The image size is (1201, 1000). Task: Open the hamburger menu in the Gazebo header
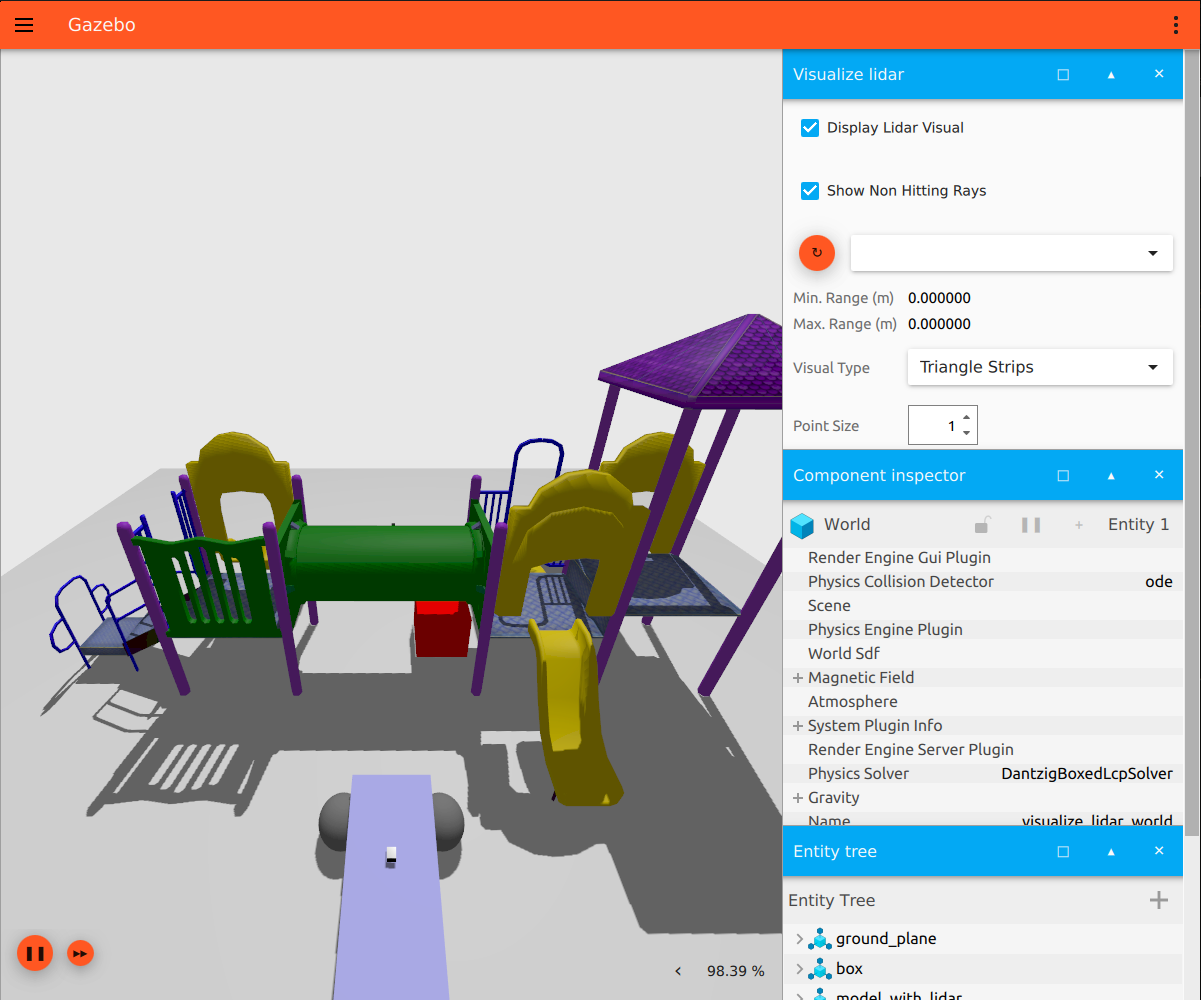[x=24, y=25]
